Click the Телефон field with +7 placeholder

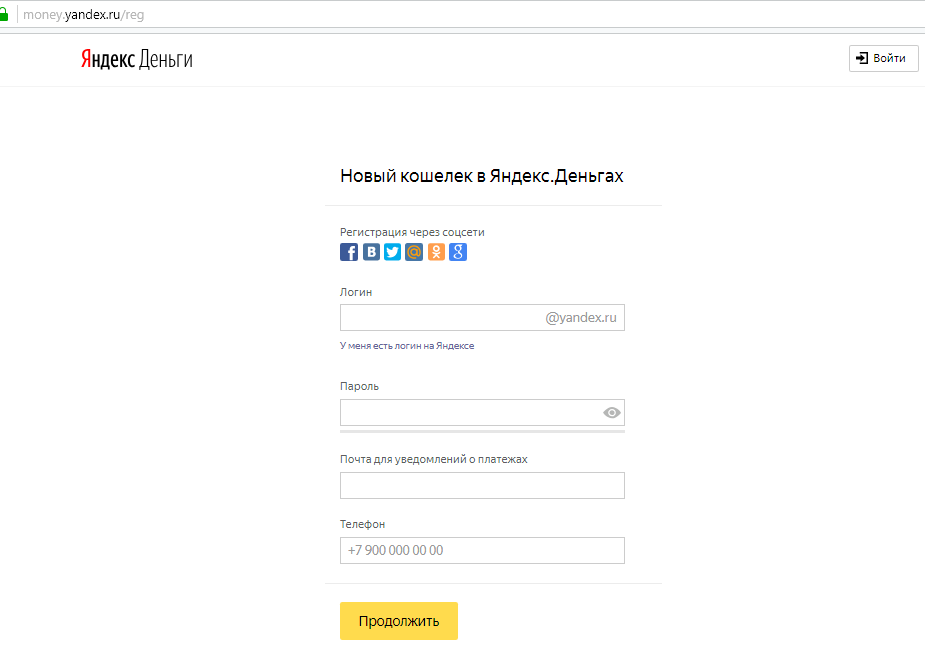(x=482, y=550)
